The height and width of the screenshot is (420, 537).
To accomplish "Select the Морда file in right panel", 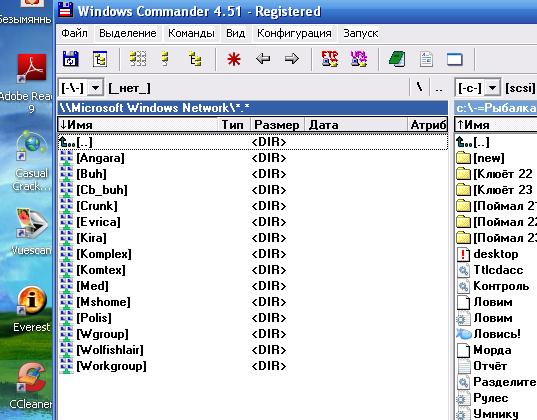I will (x=496, y=350).
